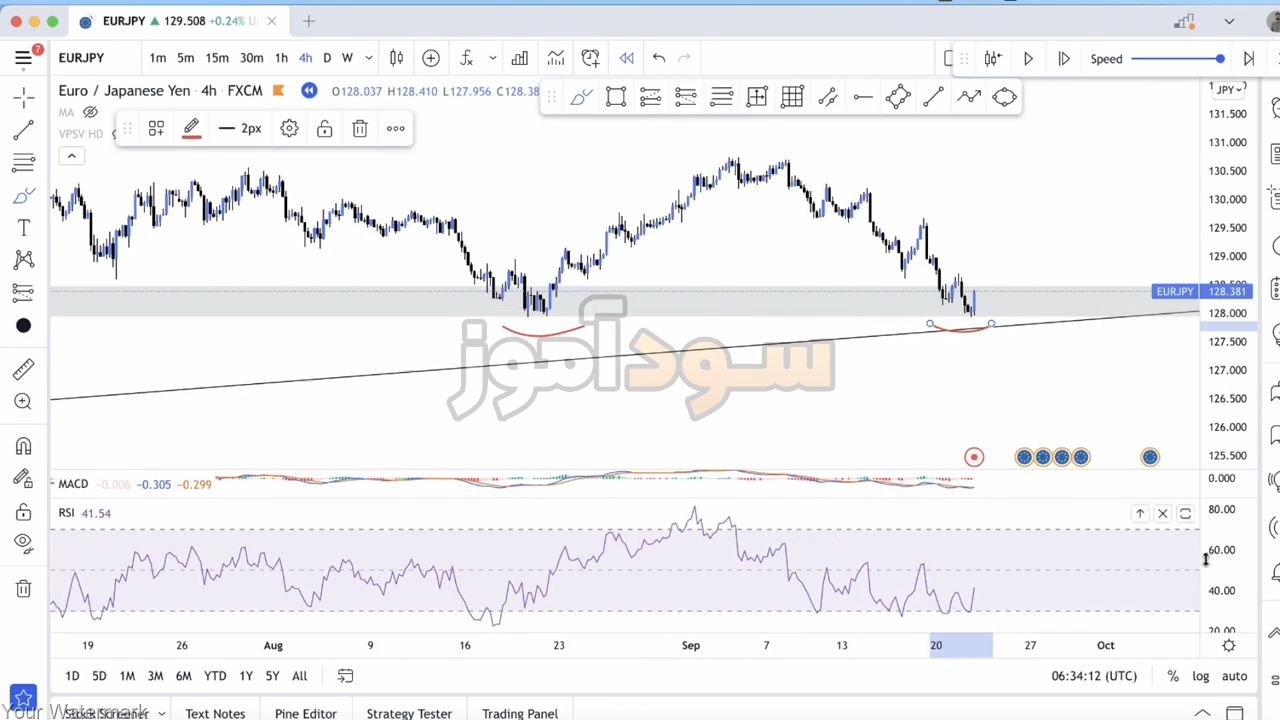Viewport: 1280px width, 720px height.
Task: Toggle magnet mode in left sidebar
Action: [x=24, y=446]
